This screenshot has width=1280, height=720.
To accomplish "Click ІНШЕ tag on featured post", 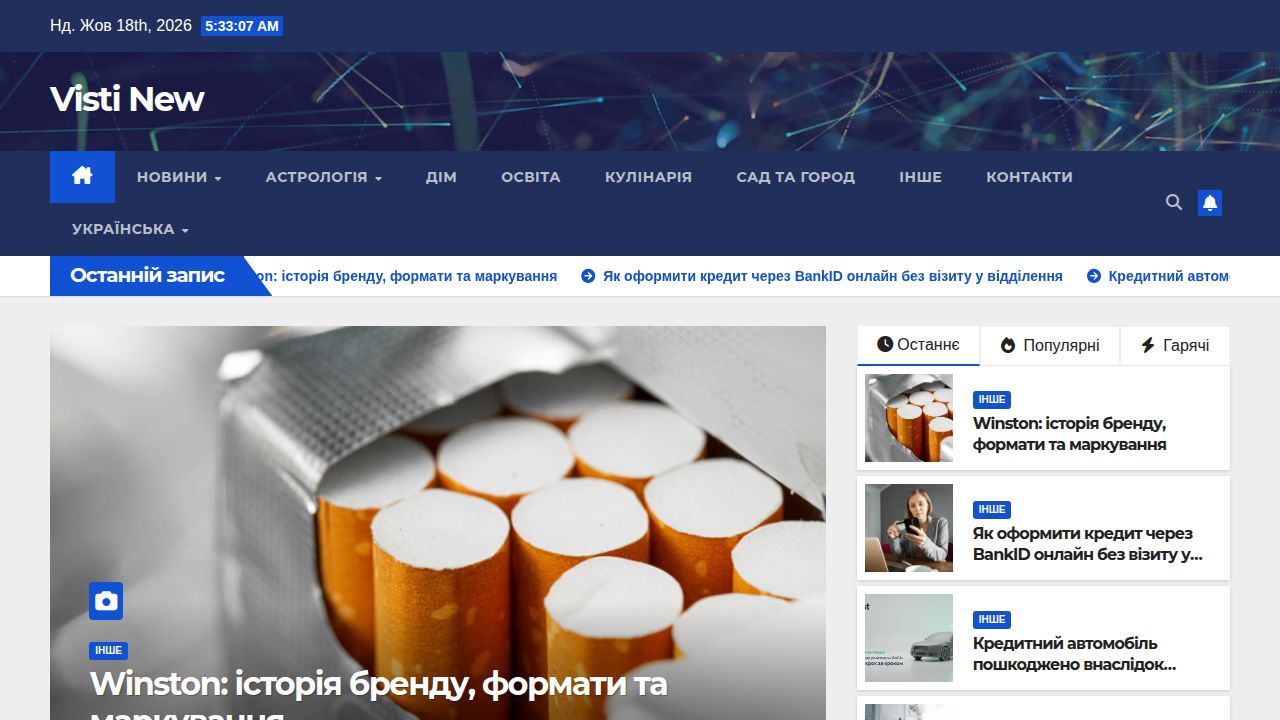I will [x=108, y=650].
